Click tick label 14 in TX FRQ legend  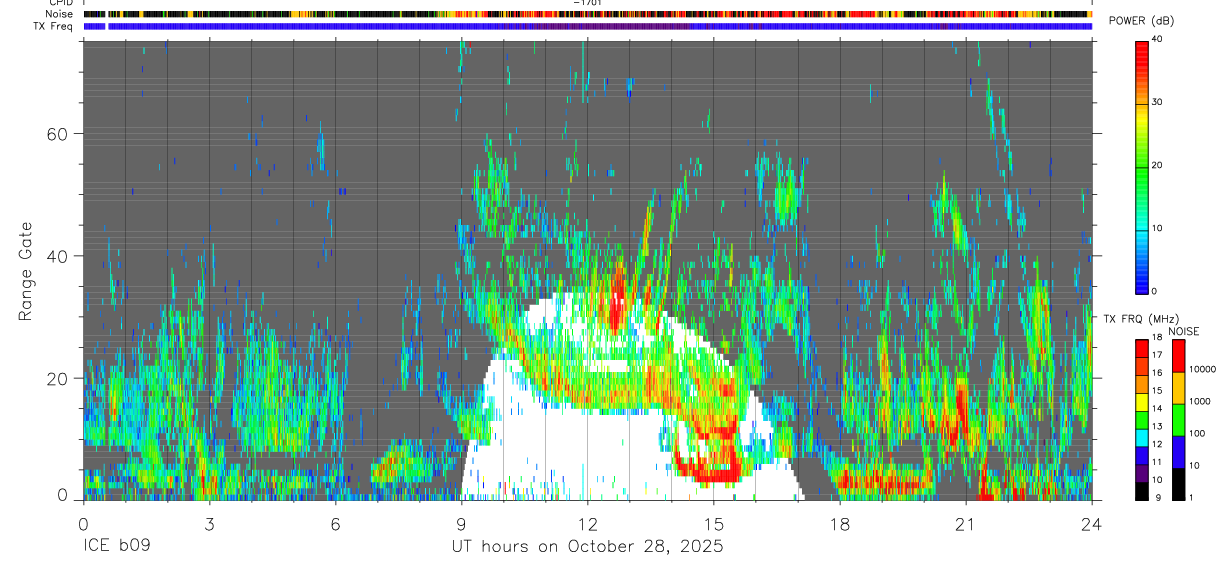(x=1157, y=408)
